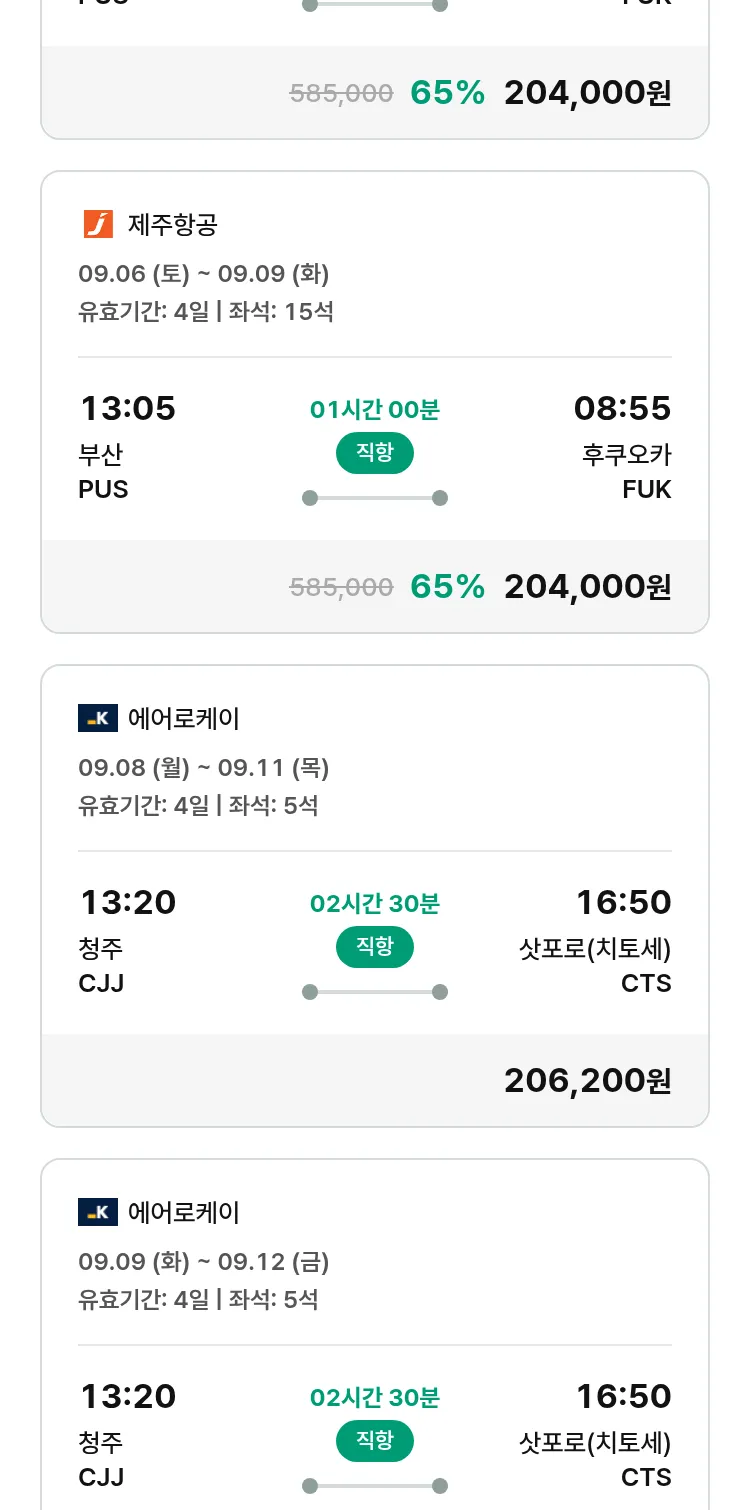Screen dimensions: 750x1510
Task: Click the Jeju Air orange logo icon
Action: 98,224
